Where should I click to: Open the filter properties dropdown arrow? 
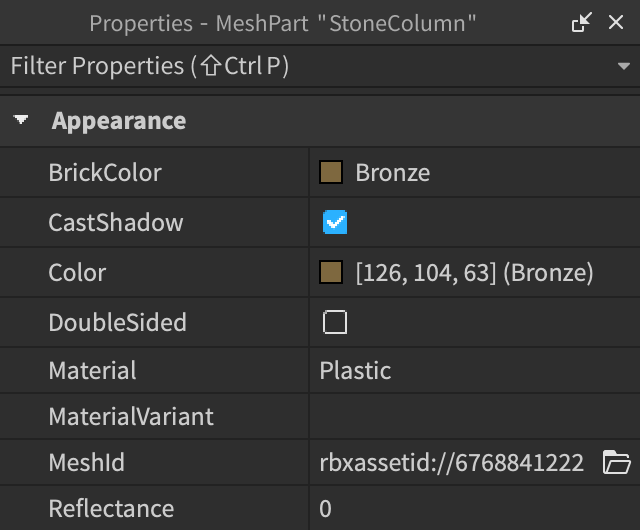[x=624, y=67]
